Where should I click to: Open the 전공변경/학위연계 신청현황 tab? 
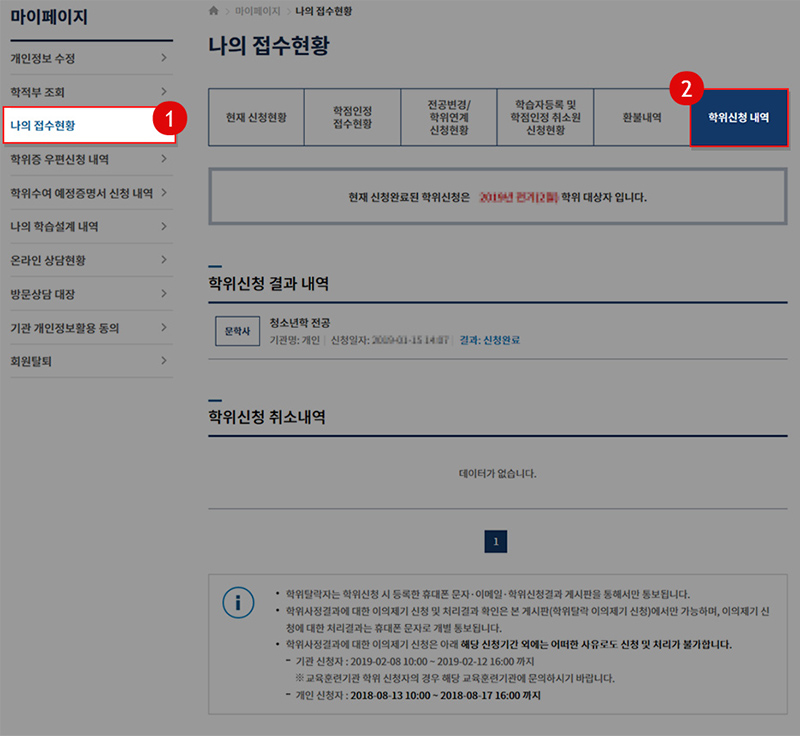(x=449, y=118)
